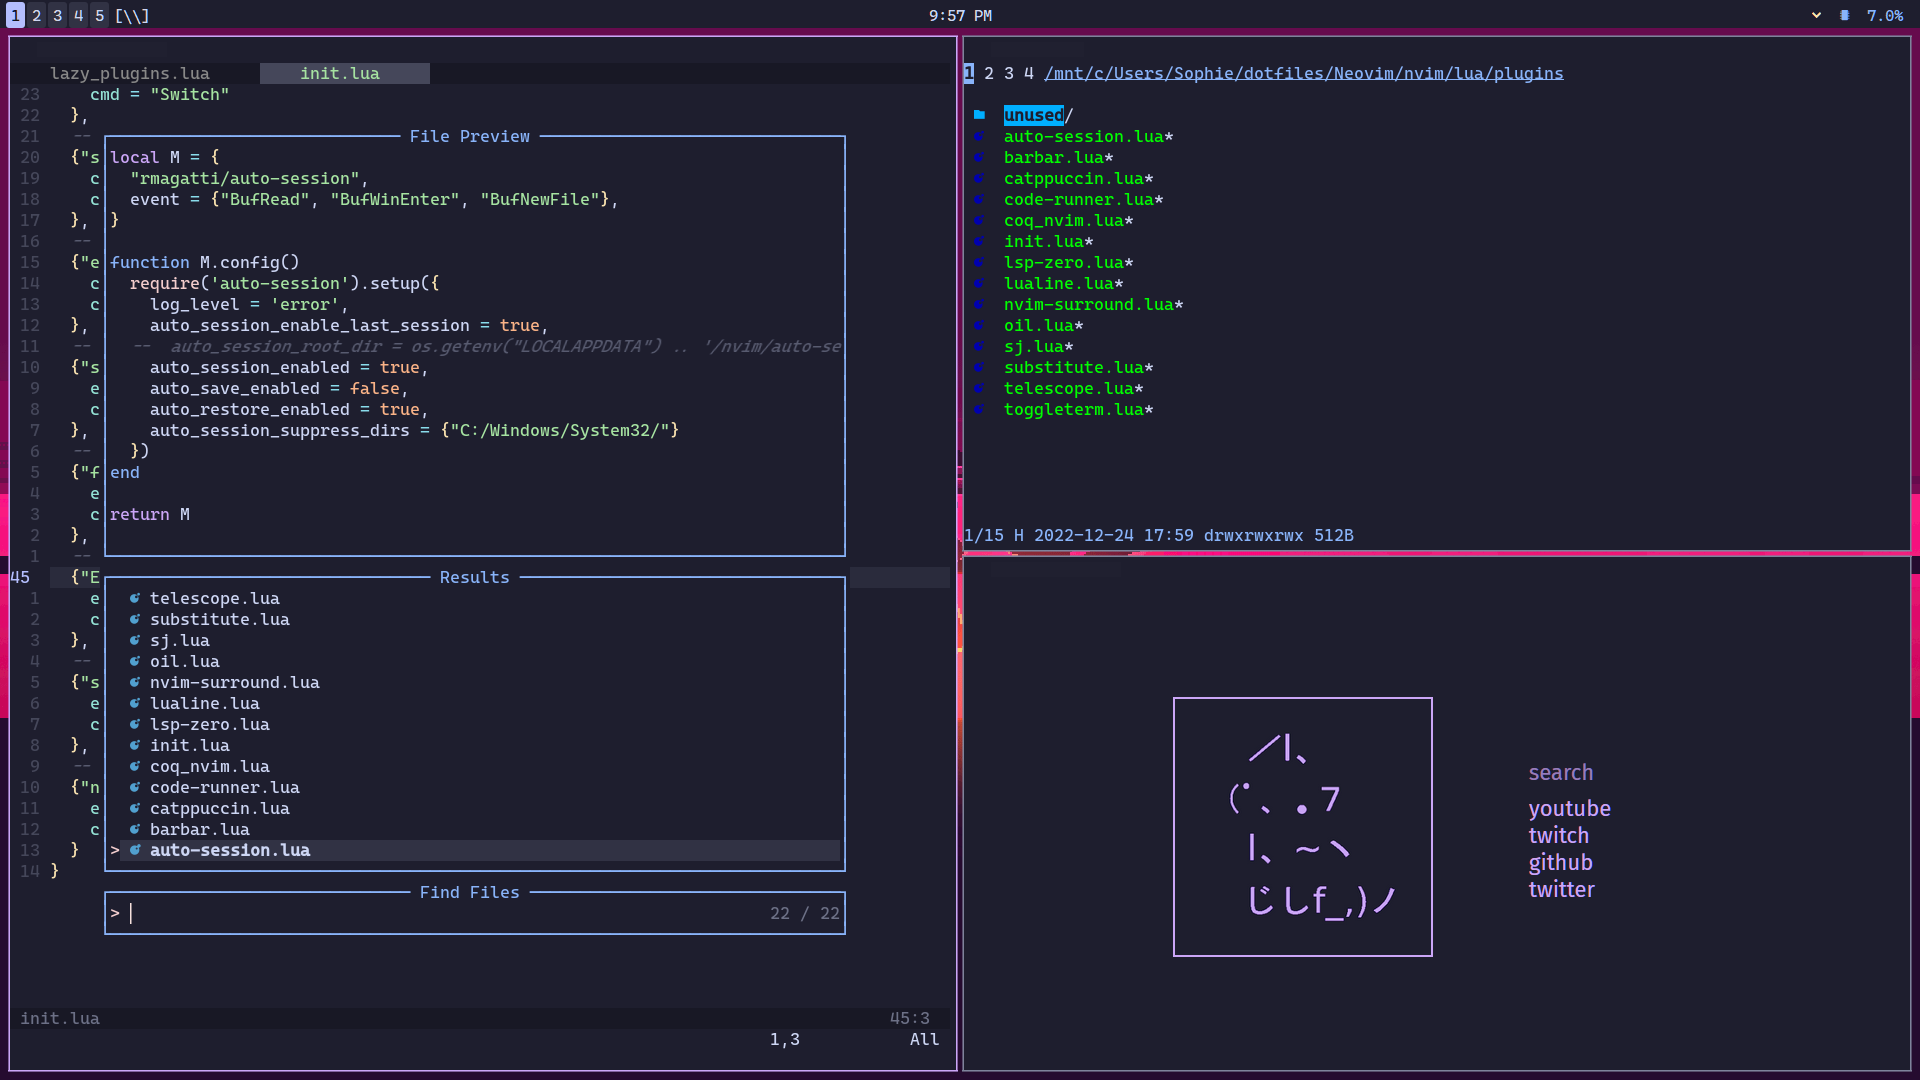Click Lua icon beside telescope.lua in Results
The height and width of the screenshot is (1080, 1920).
(135, 598)
